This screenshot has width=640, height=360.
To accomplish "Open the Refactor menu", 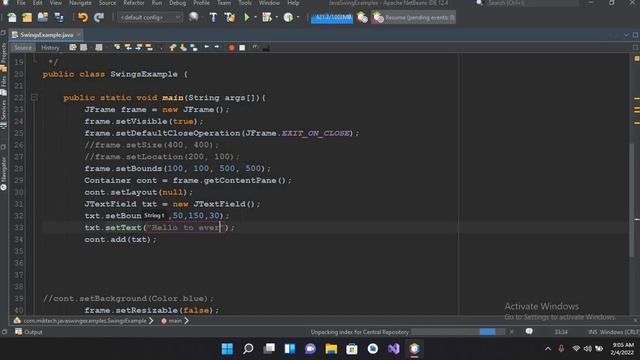I will click(x=134, y=3).
